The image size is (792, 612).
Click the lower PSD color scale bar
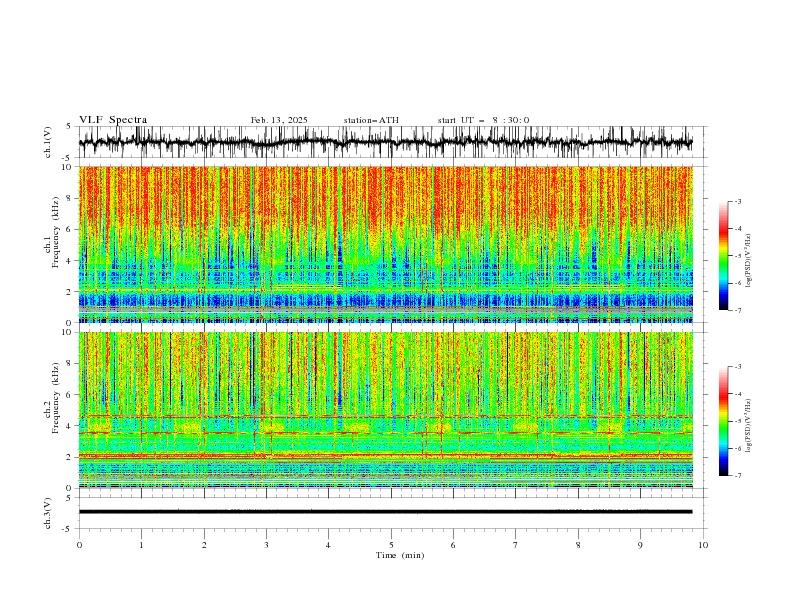click(x=724, y=421)
